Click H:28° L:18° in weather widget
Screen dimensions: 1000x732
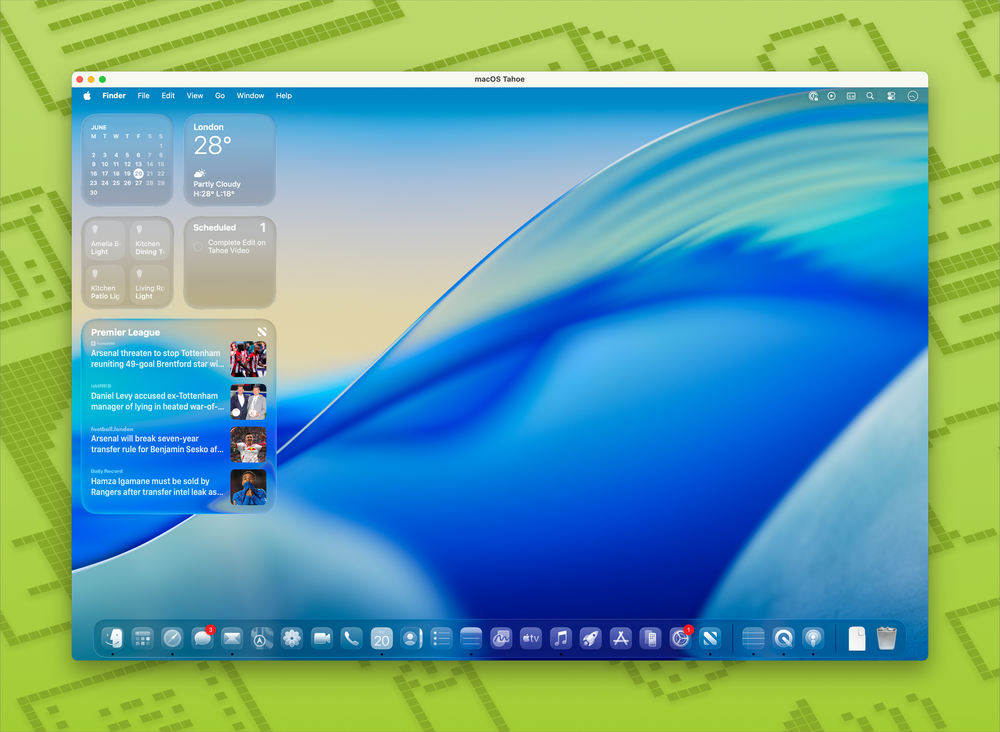pyautogui.click(x=214, y=193)
